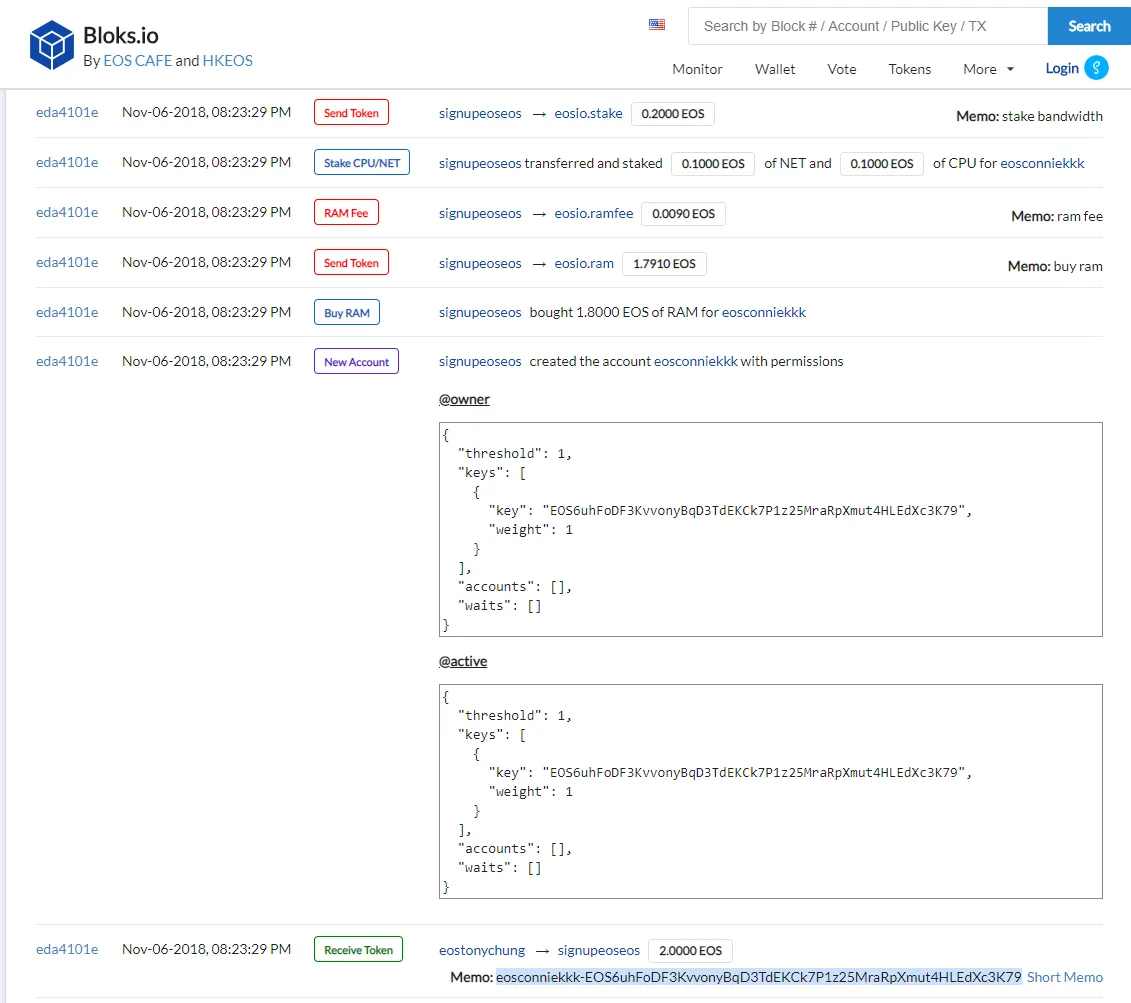Open the eosio.ramfee account link

click(594, 213)
